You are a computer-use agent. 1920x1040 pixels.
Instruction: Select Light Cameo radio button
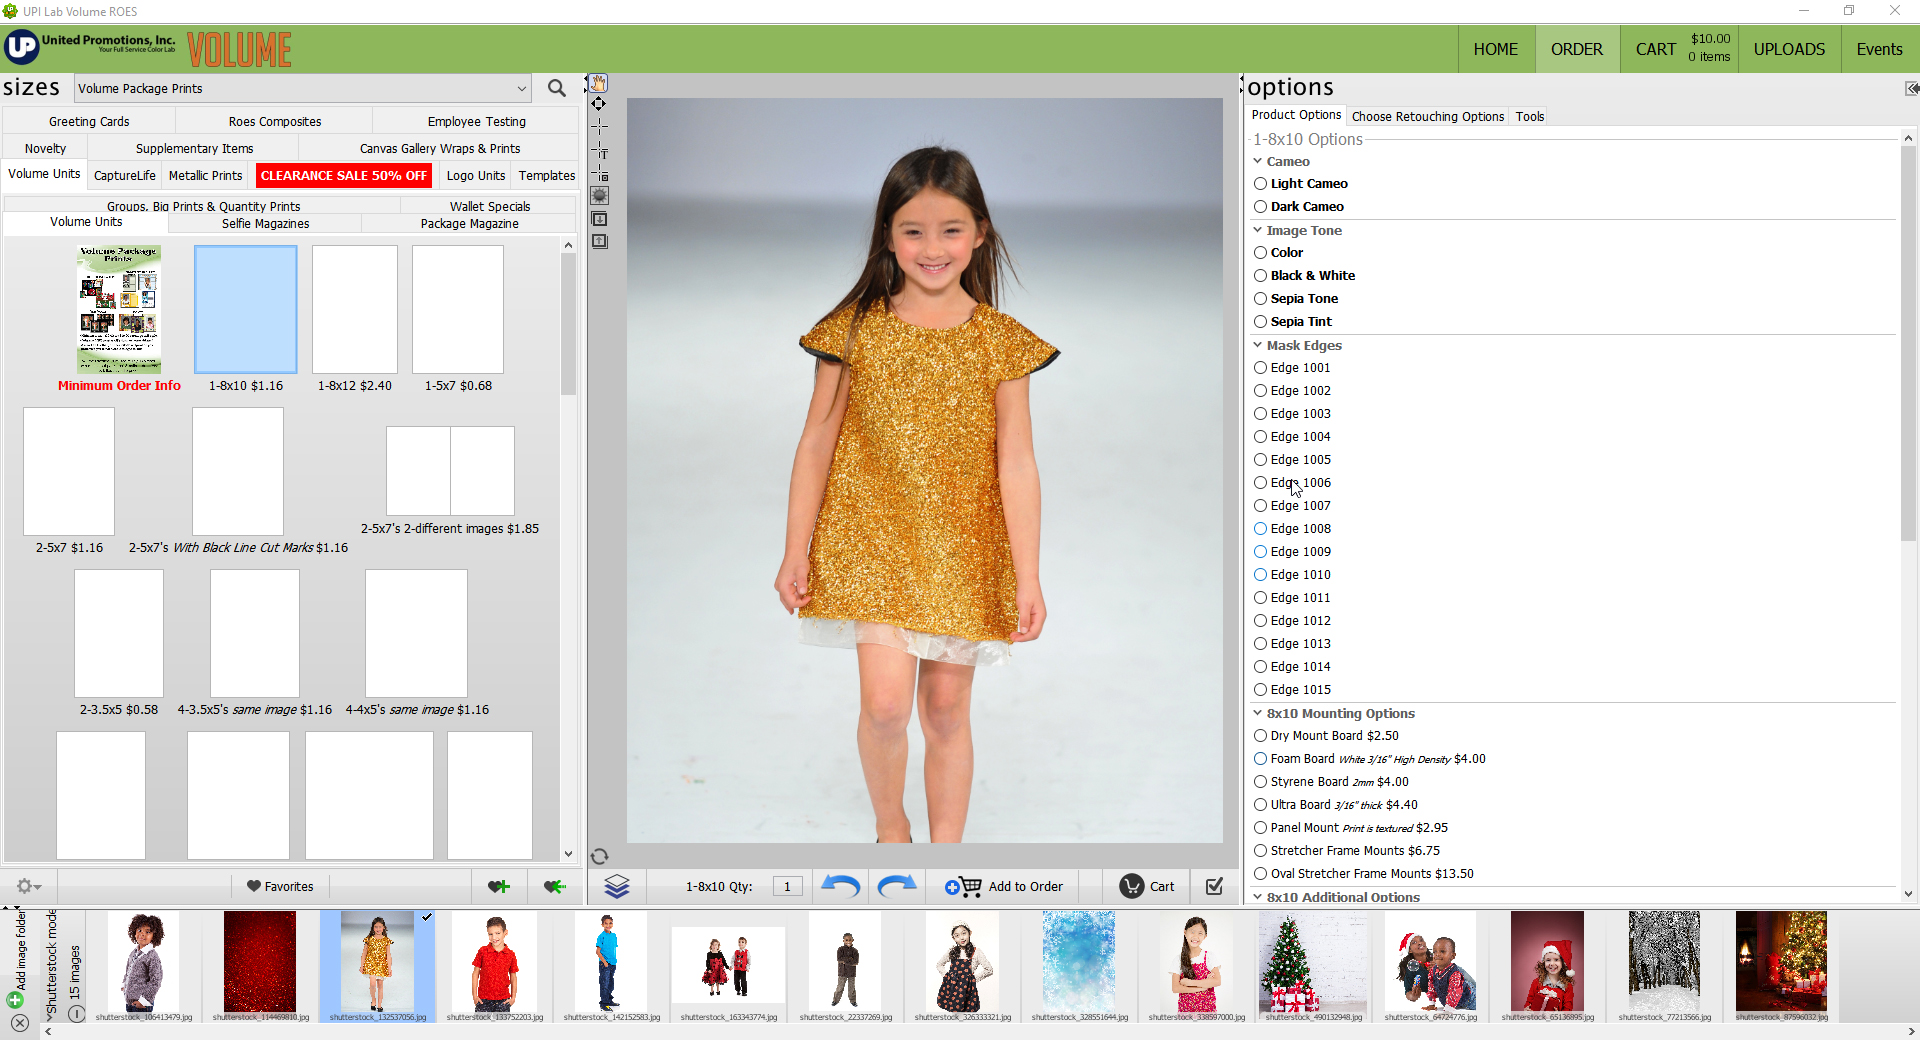point(1261,184)
